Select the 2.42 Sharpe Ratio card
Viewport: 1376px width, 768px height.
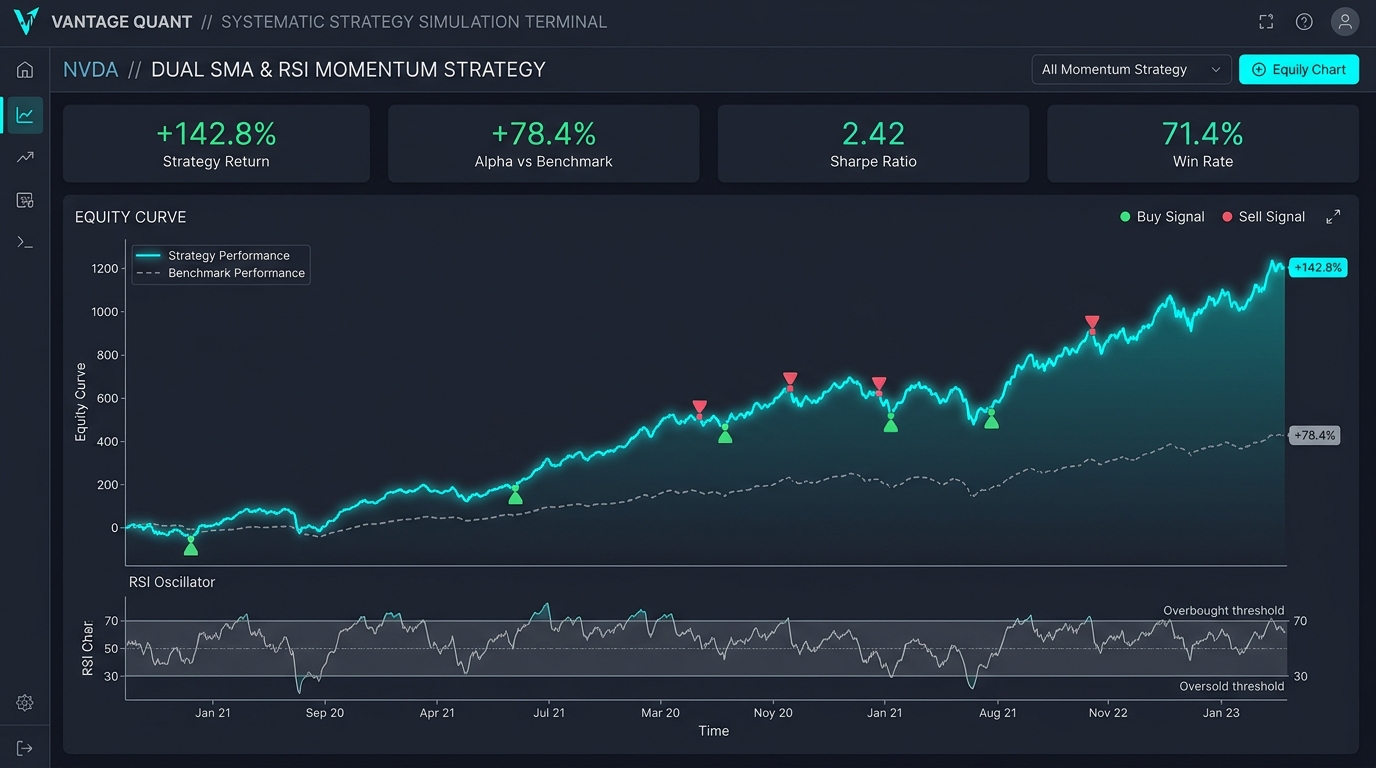point(873,144)
